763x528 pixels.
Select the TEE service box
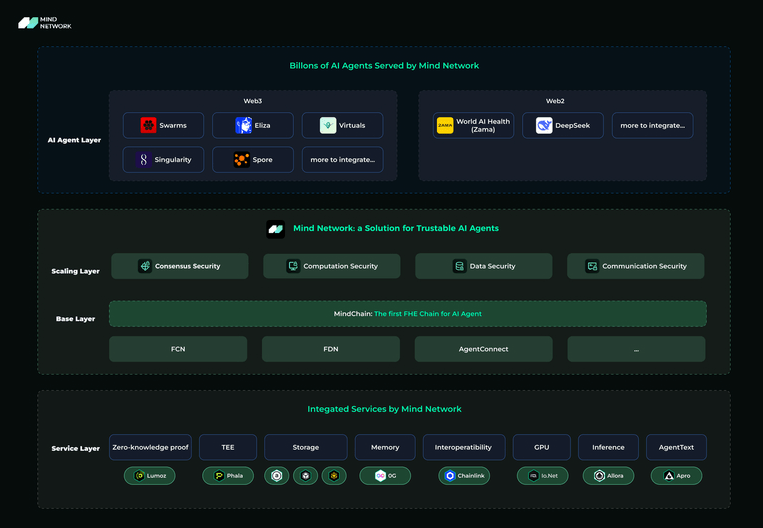(228, 447)
